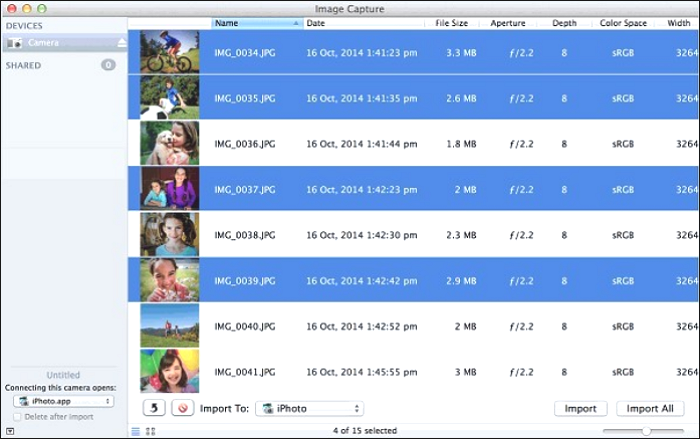Click date 16 Oct, 2014 1:41:23 pm
This screenshot has height=439, width=700.
click(362, 53)
